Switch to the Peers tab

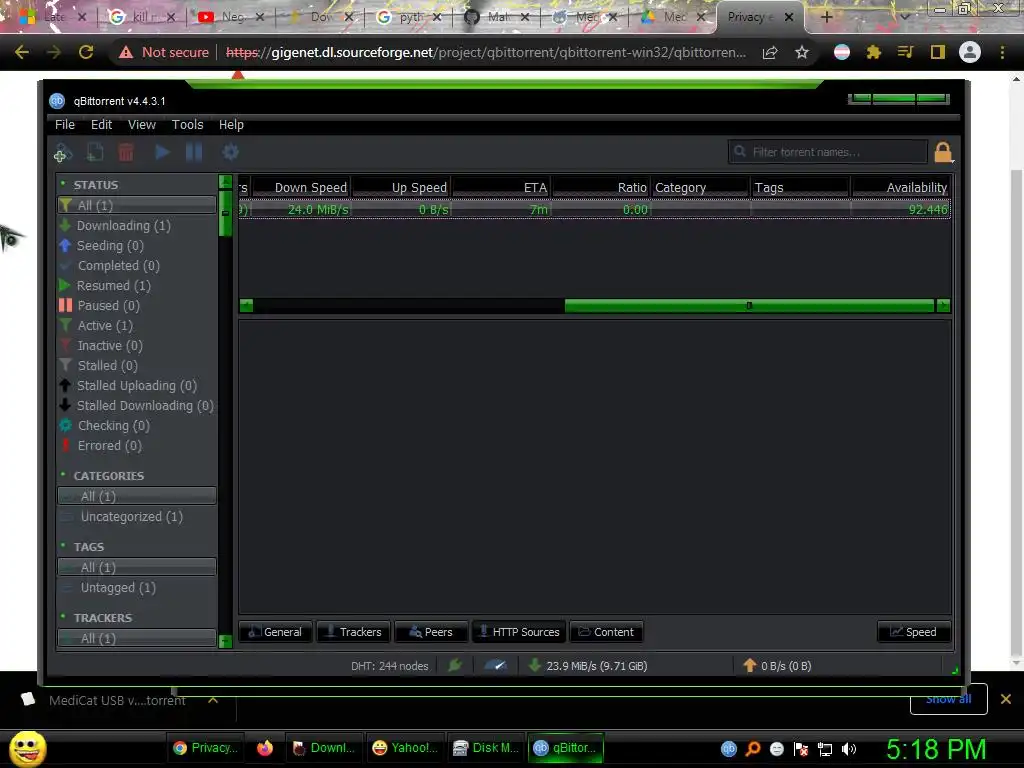pos(431,632)
